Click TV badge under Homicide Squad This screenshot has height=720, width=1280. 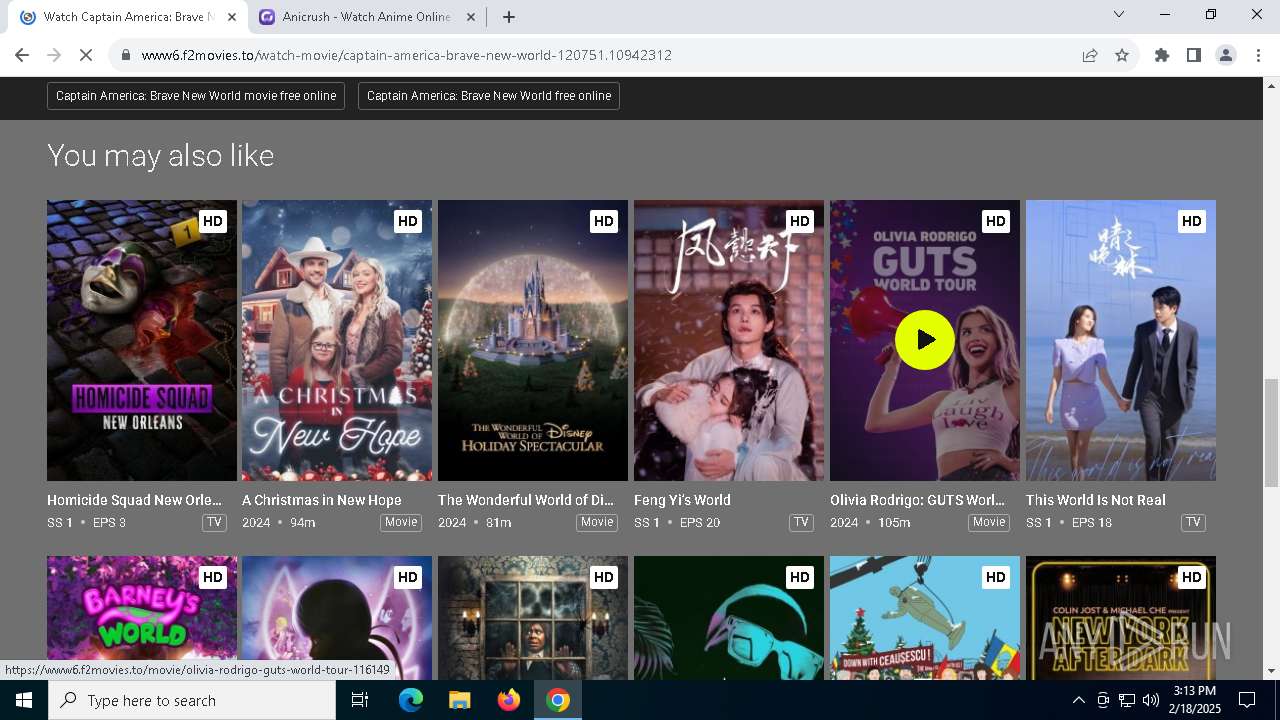(214, 522)
